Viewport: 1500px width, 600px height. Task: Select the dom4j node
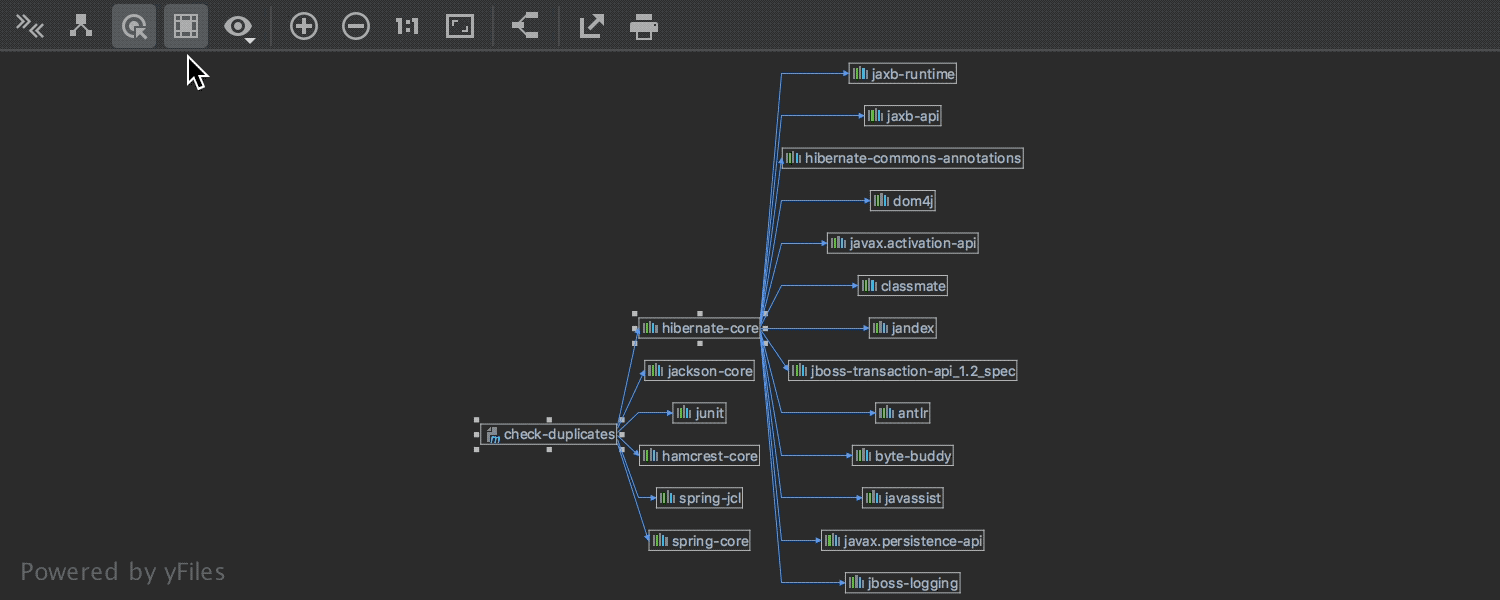[903, 201]
